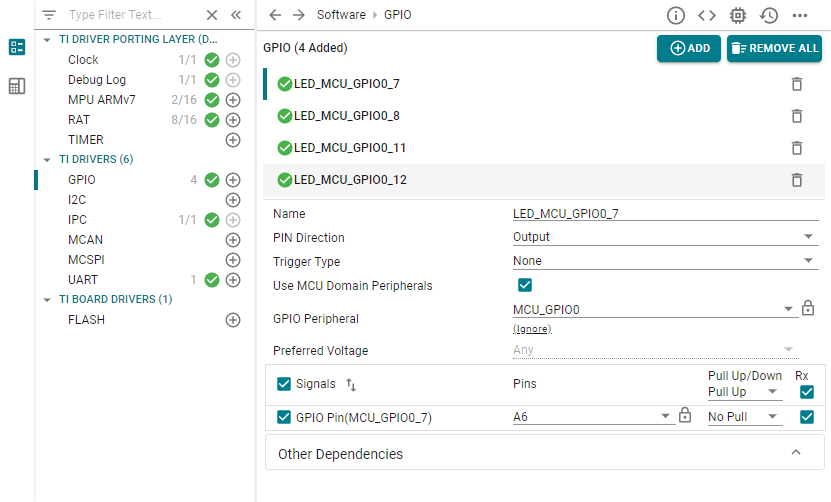
Task: Delete the LED_MCU_GPIO0_8 instance
Action: click(796, 116)
